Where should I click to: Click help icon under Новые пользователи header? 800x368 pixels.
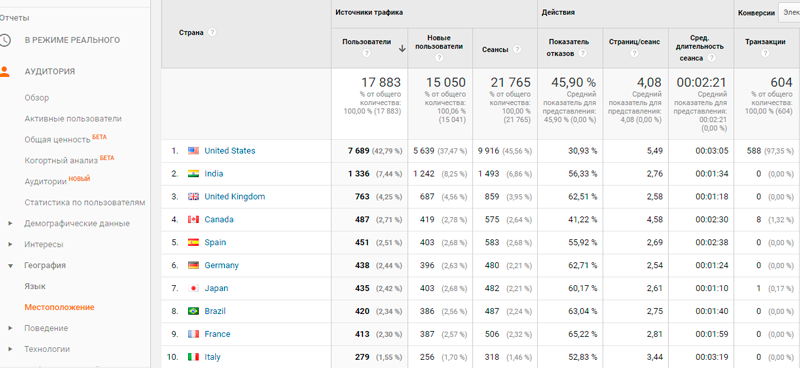439,57
